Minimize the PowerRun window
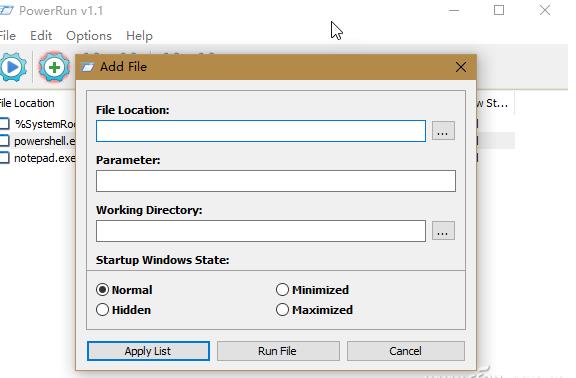This screenshot has height=378, width=576. click(454, 10)
